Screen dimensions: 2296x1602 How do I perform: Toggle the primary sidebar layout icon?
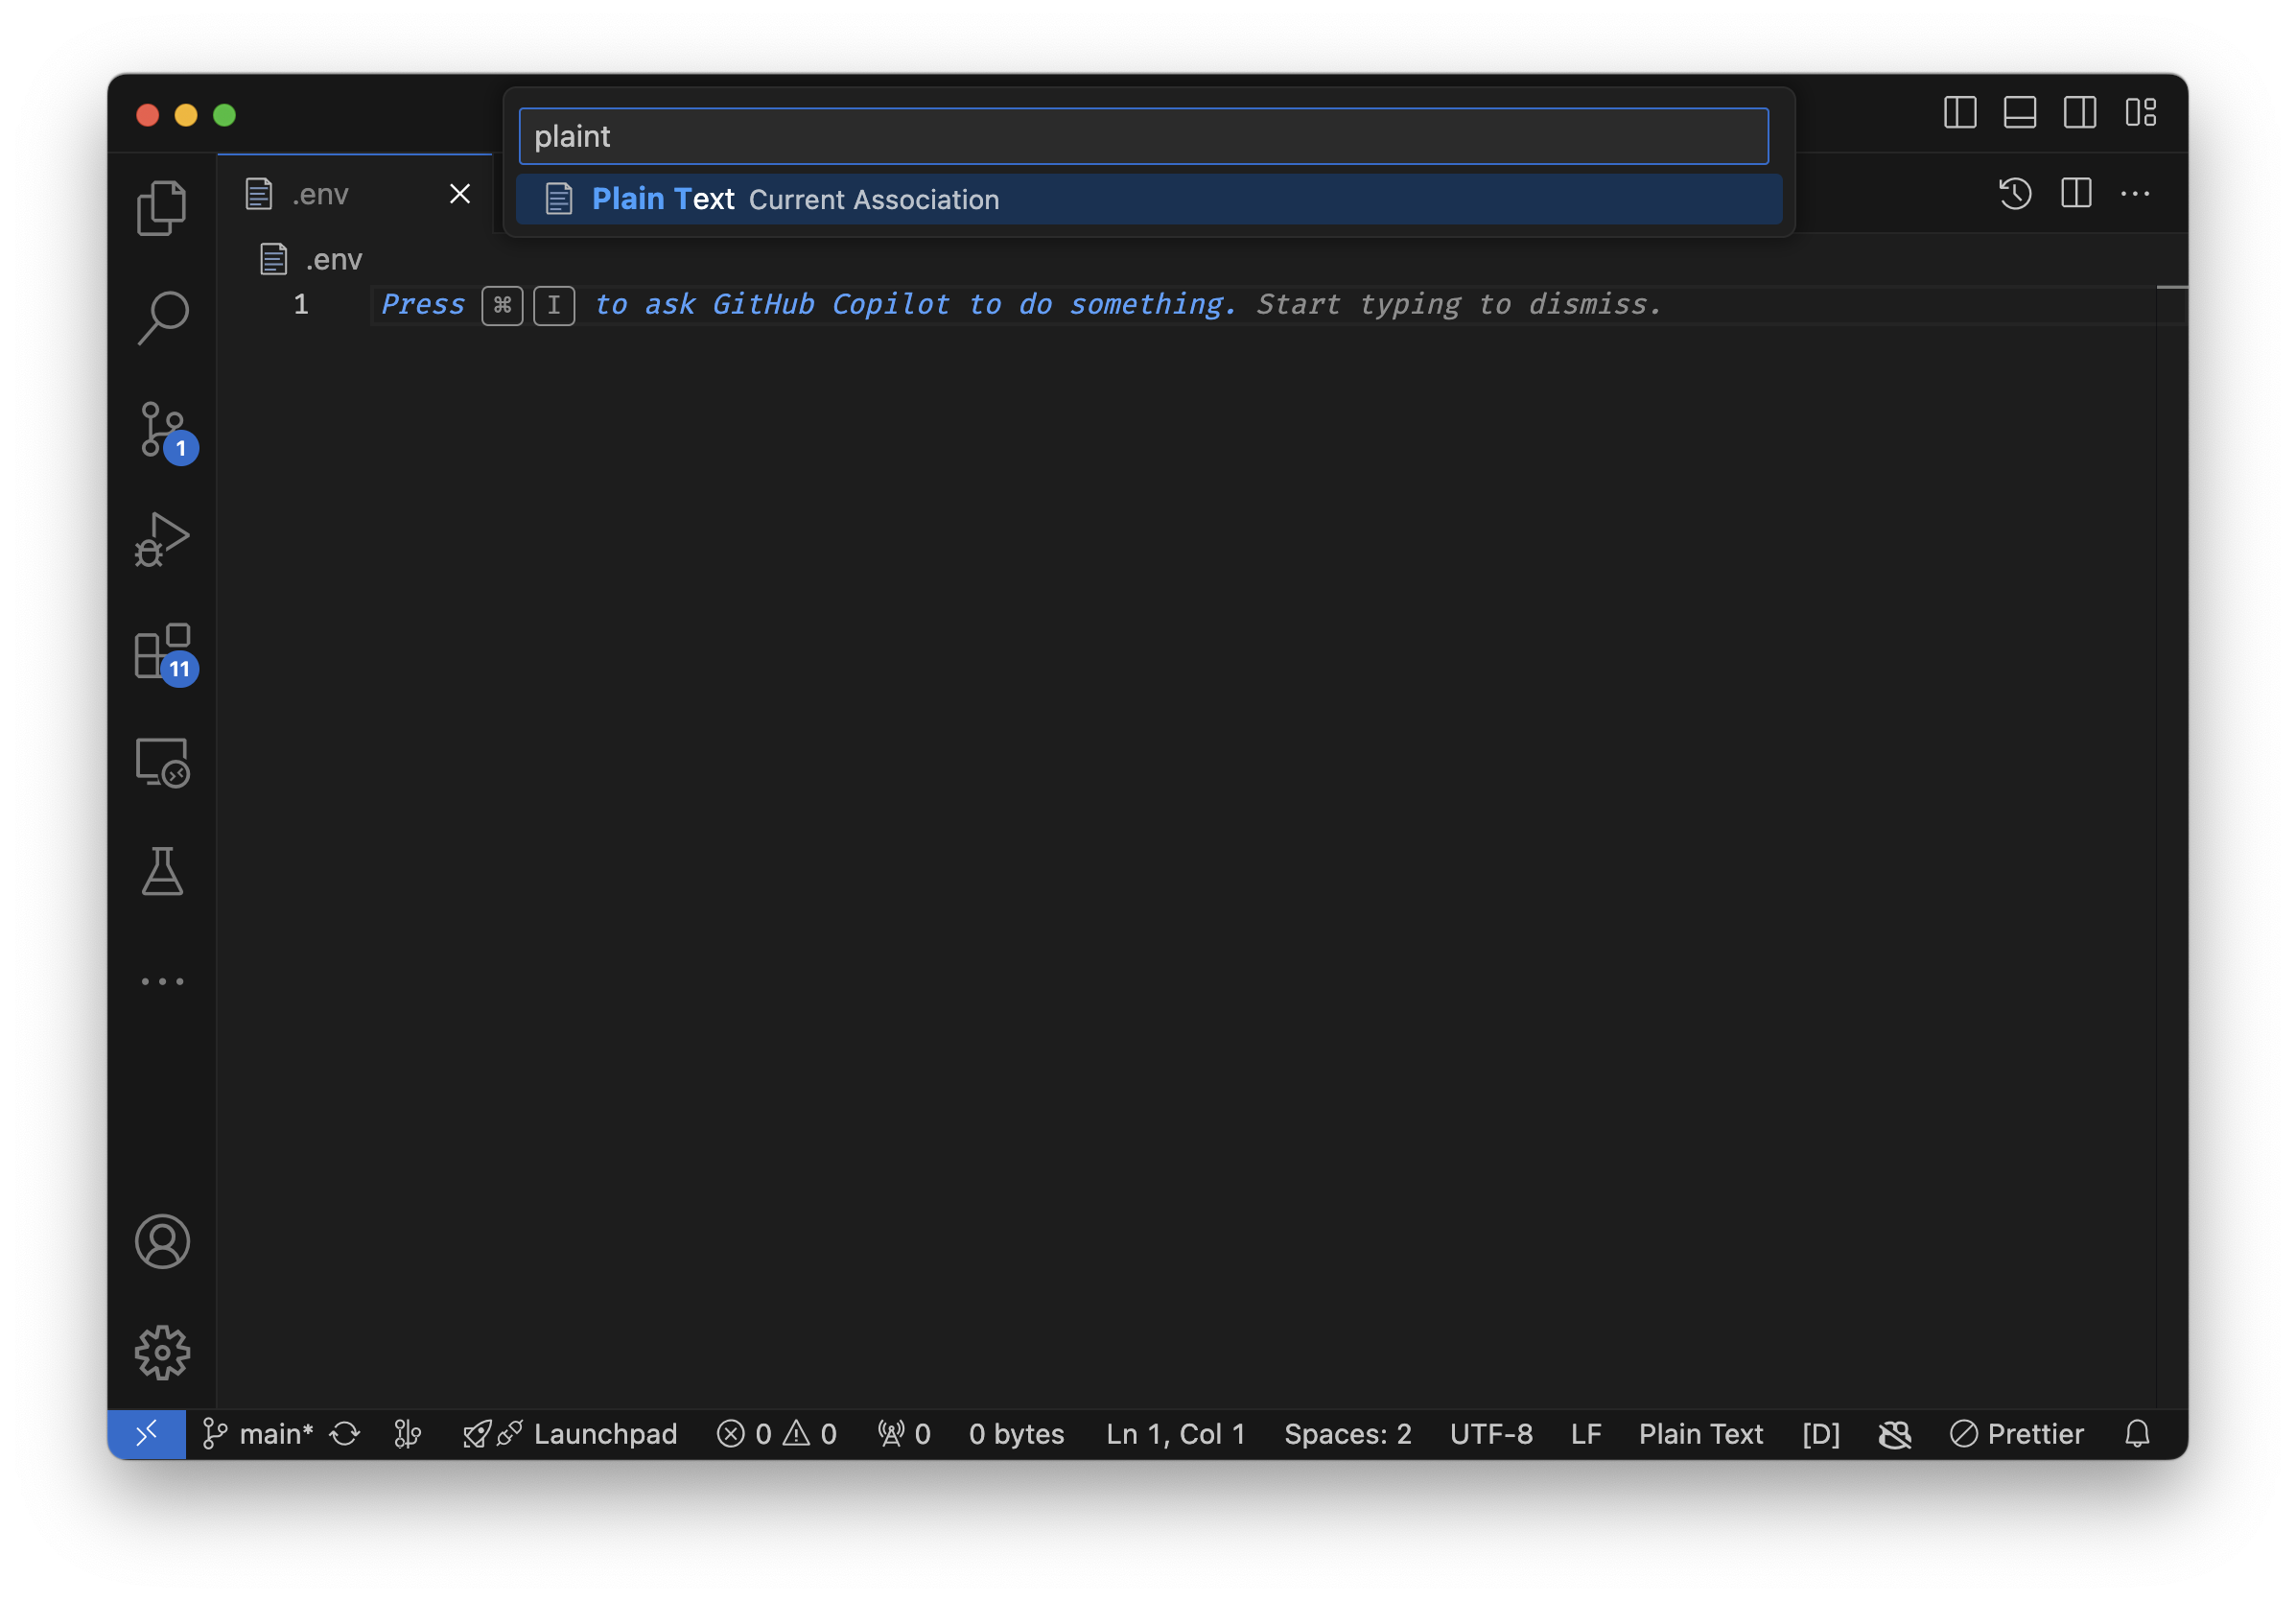click(x=1960, y=113)
